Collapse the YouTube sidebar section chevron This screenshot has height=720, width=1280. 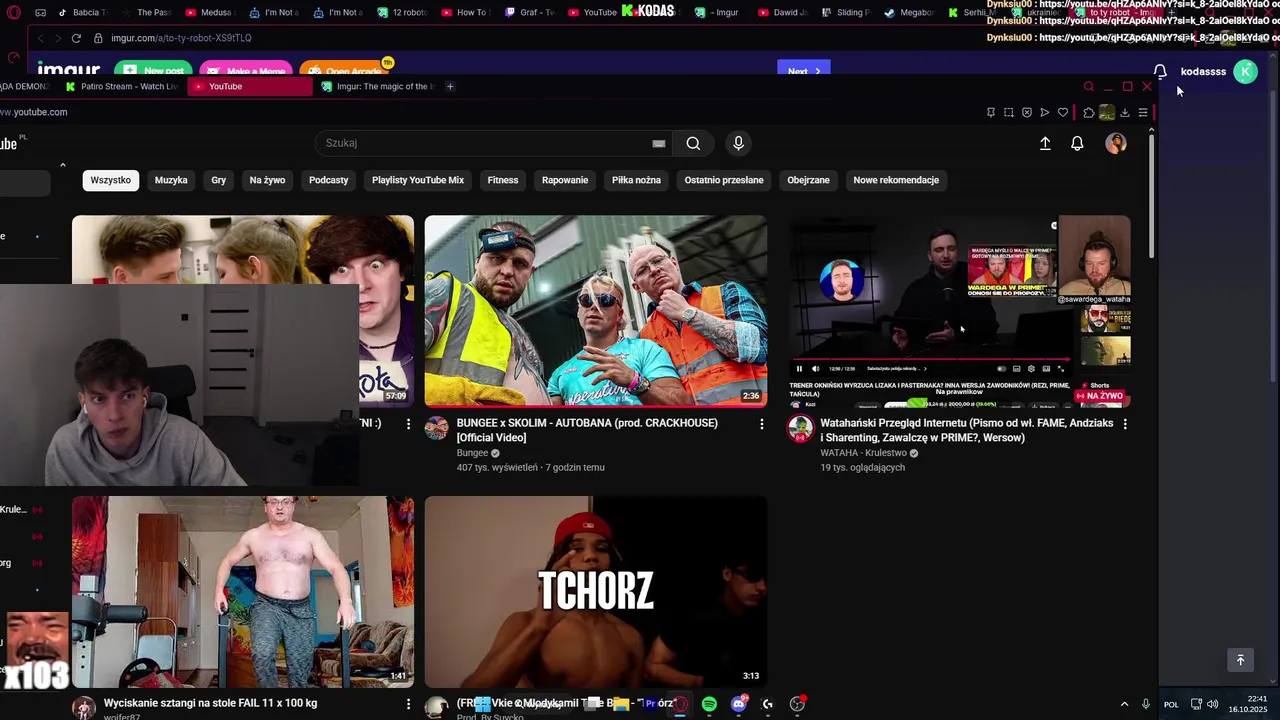pyautogui.click(x=62, y=165)
